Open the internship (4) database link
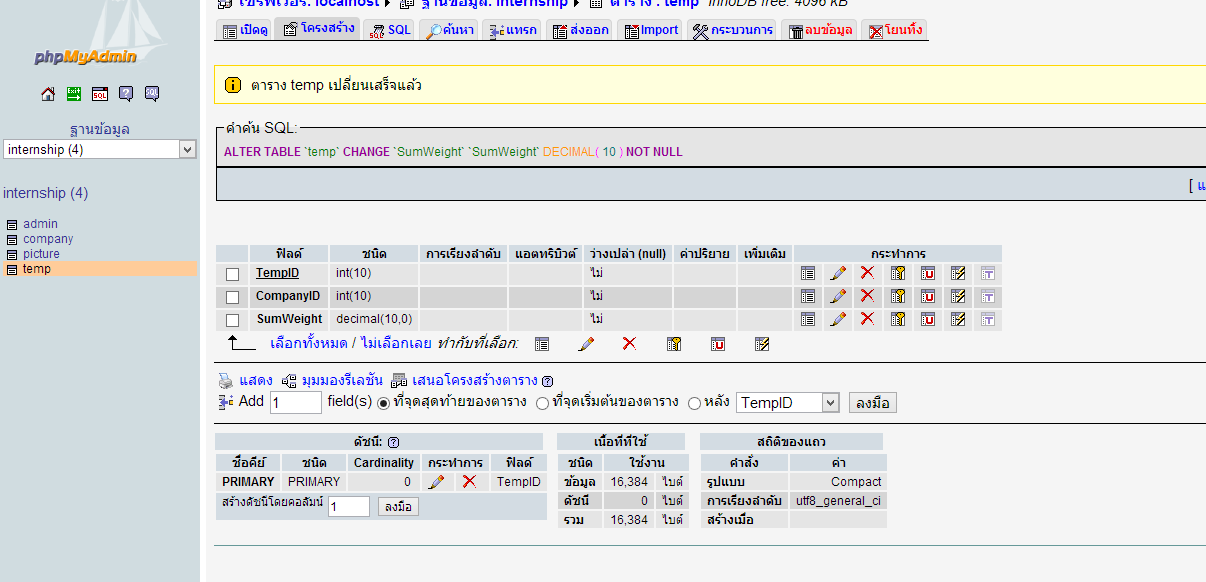 [46, 193]
